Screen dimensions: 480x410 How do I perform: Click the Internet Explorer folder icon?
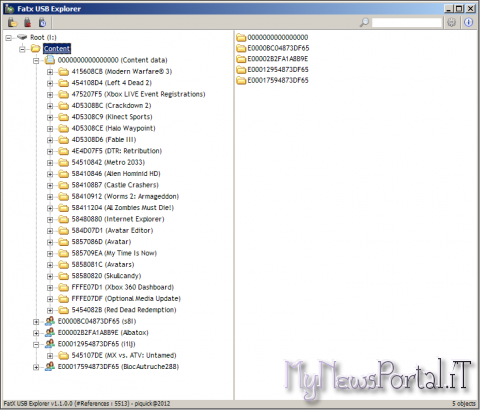coord(63,219)
